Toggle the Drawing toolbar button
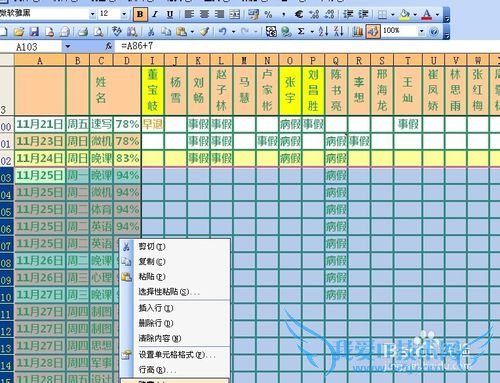The image size is (500, 383). 373,32
